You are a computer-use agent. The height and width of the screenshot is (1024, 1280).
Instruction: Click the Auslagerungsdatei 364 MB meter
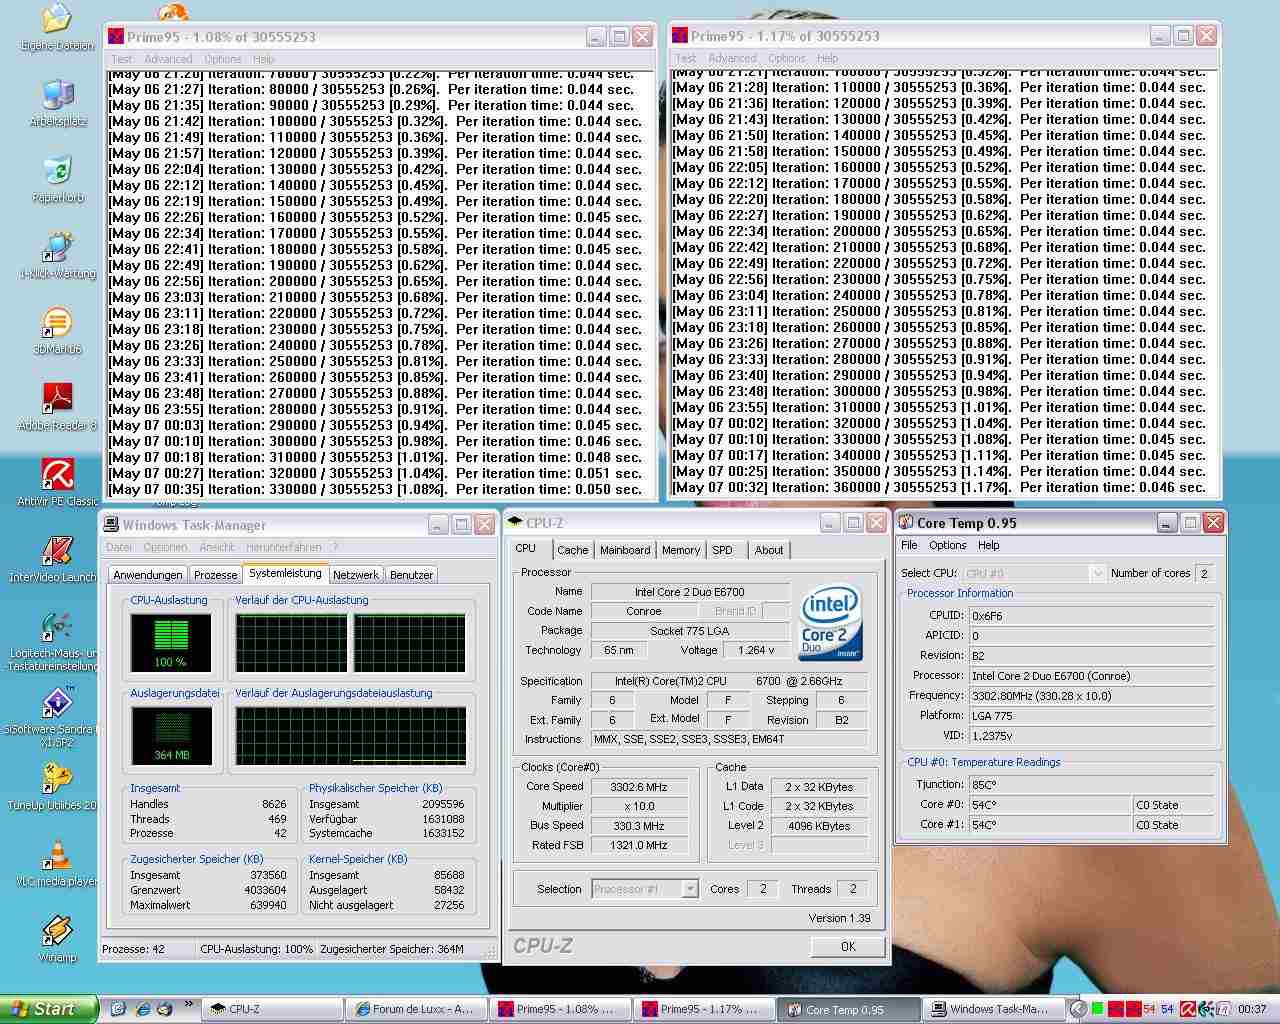click(171, 735)
